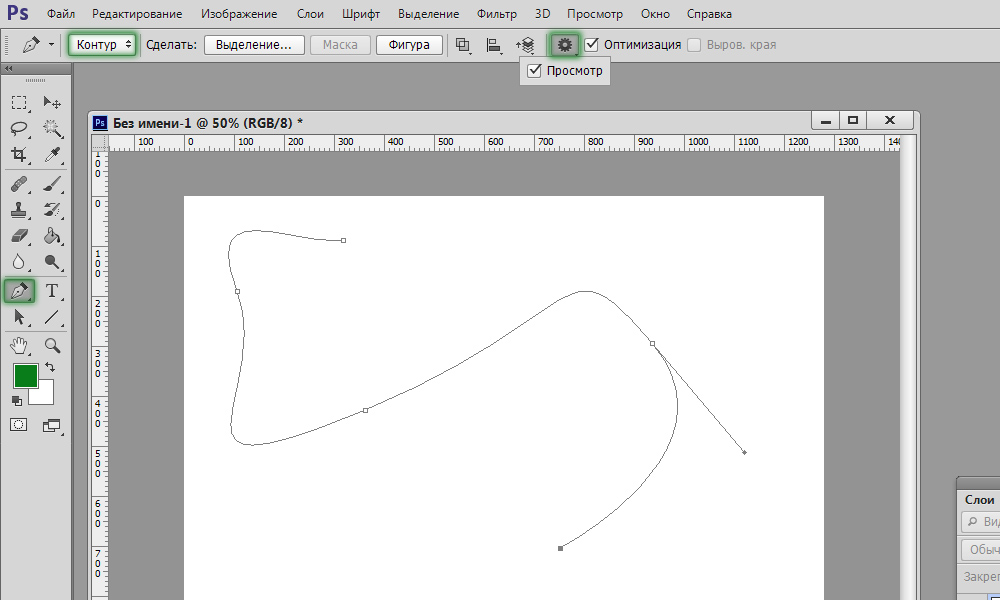Select the Eraser tool
This screenshot has width=1000, height=600.
[x=19, y=236]
